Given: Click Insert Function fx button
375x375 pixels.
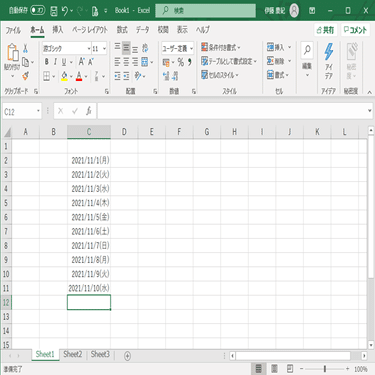Looking at the screenshot, I should click(x=89, y=111).
